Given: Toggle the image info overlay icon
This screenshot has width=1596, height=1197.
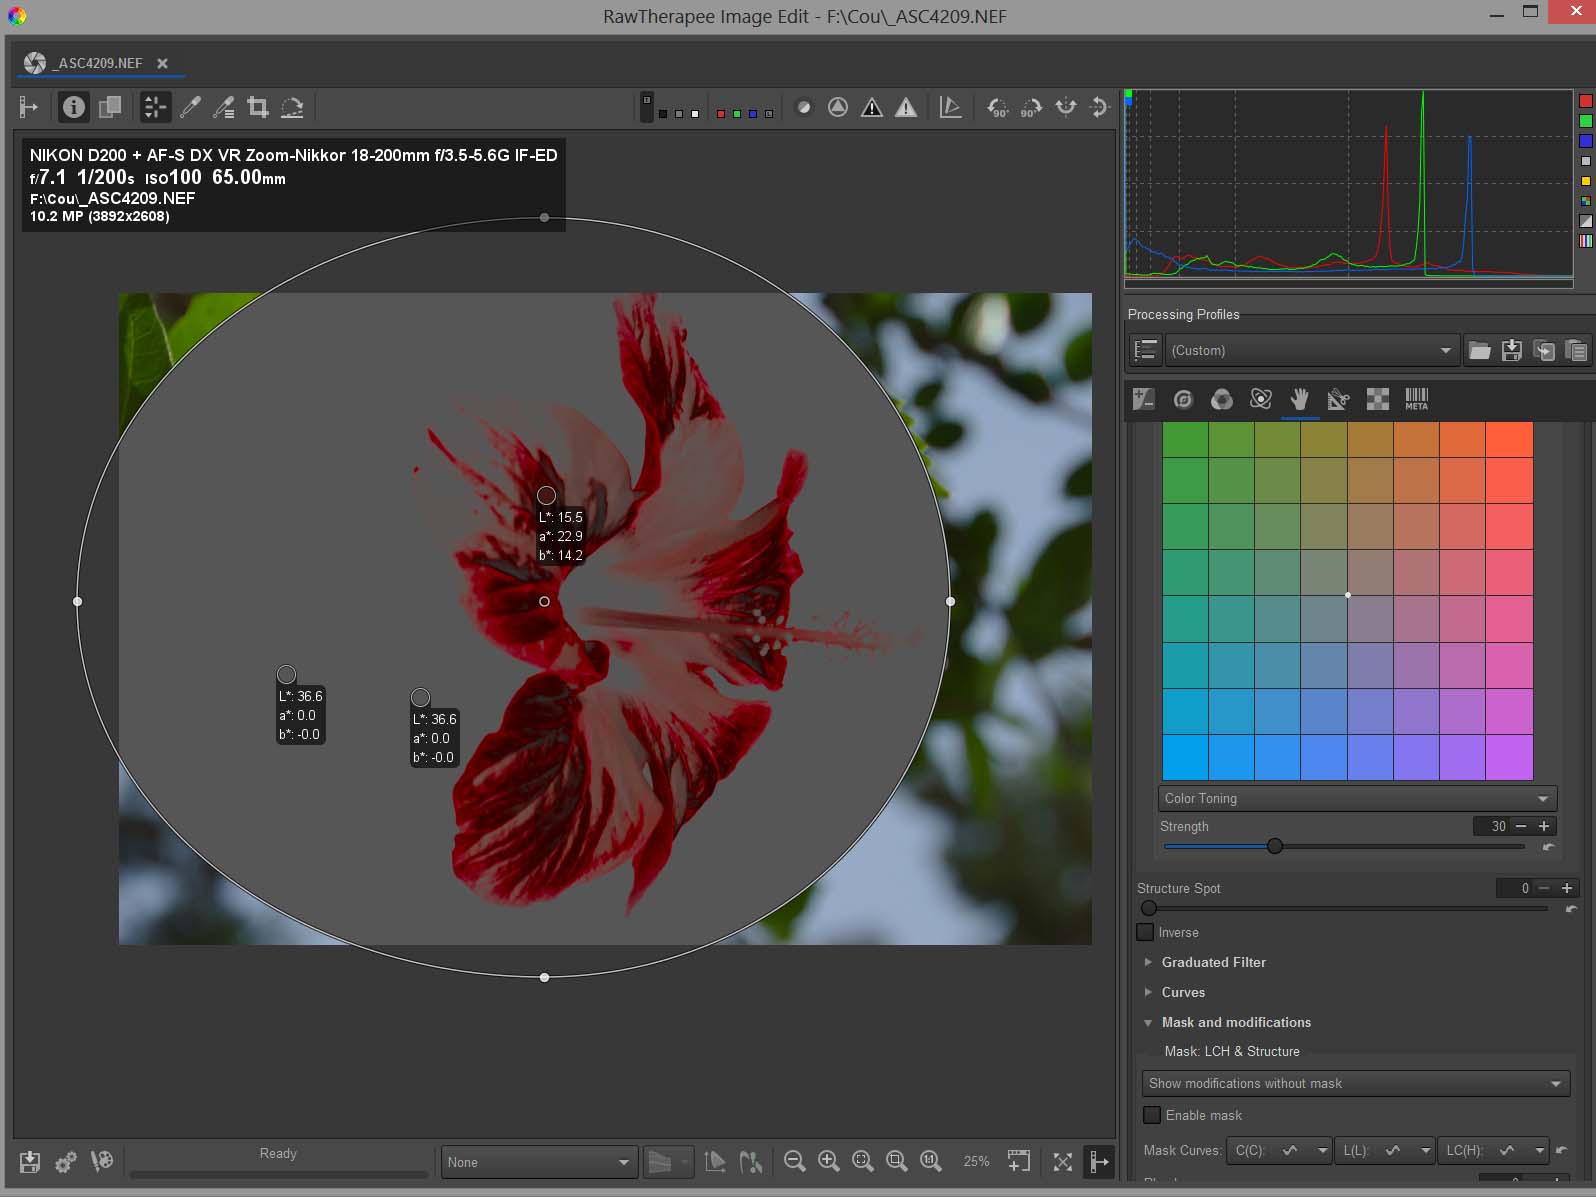Looking at the screenshot, I should pos(73,107).
